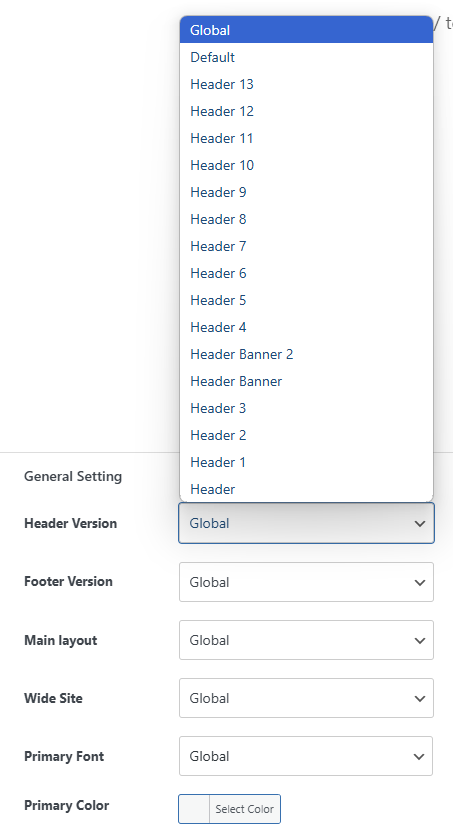
Task: Expand the Primary Font dropdown
Action: 306,756
